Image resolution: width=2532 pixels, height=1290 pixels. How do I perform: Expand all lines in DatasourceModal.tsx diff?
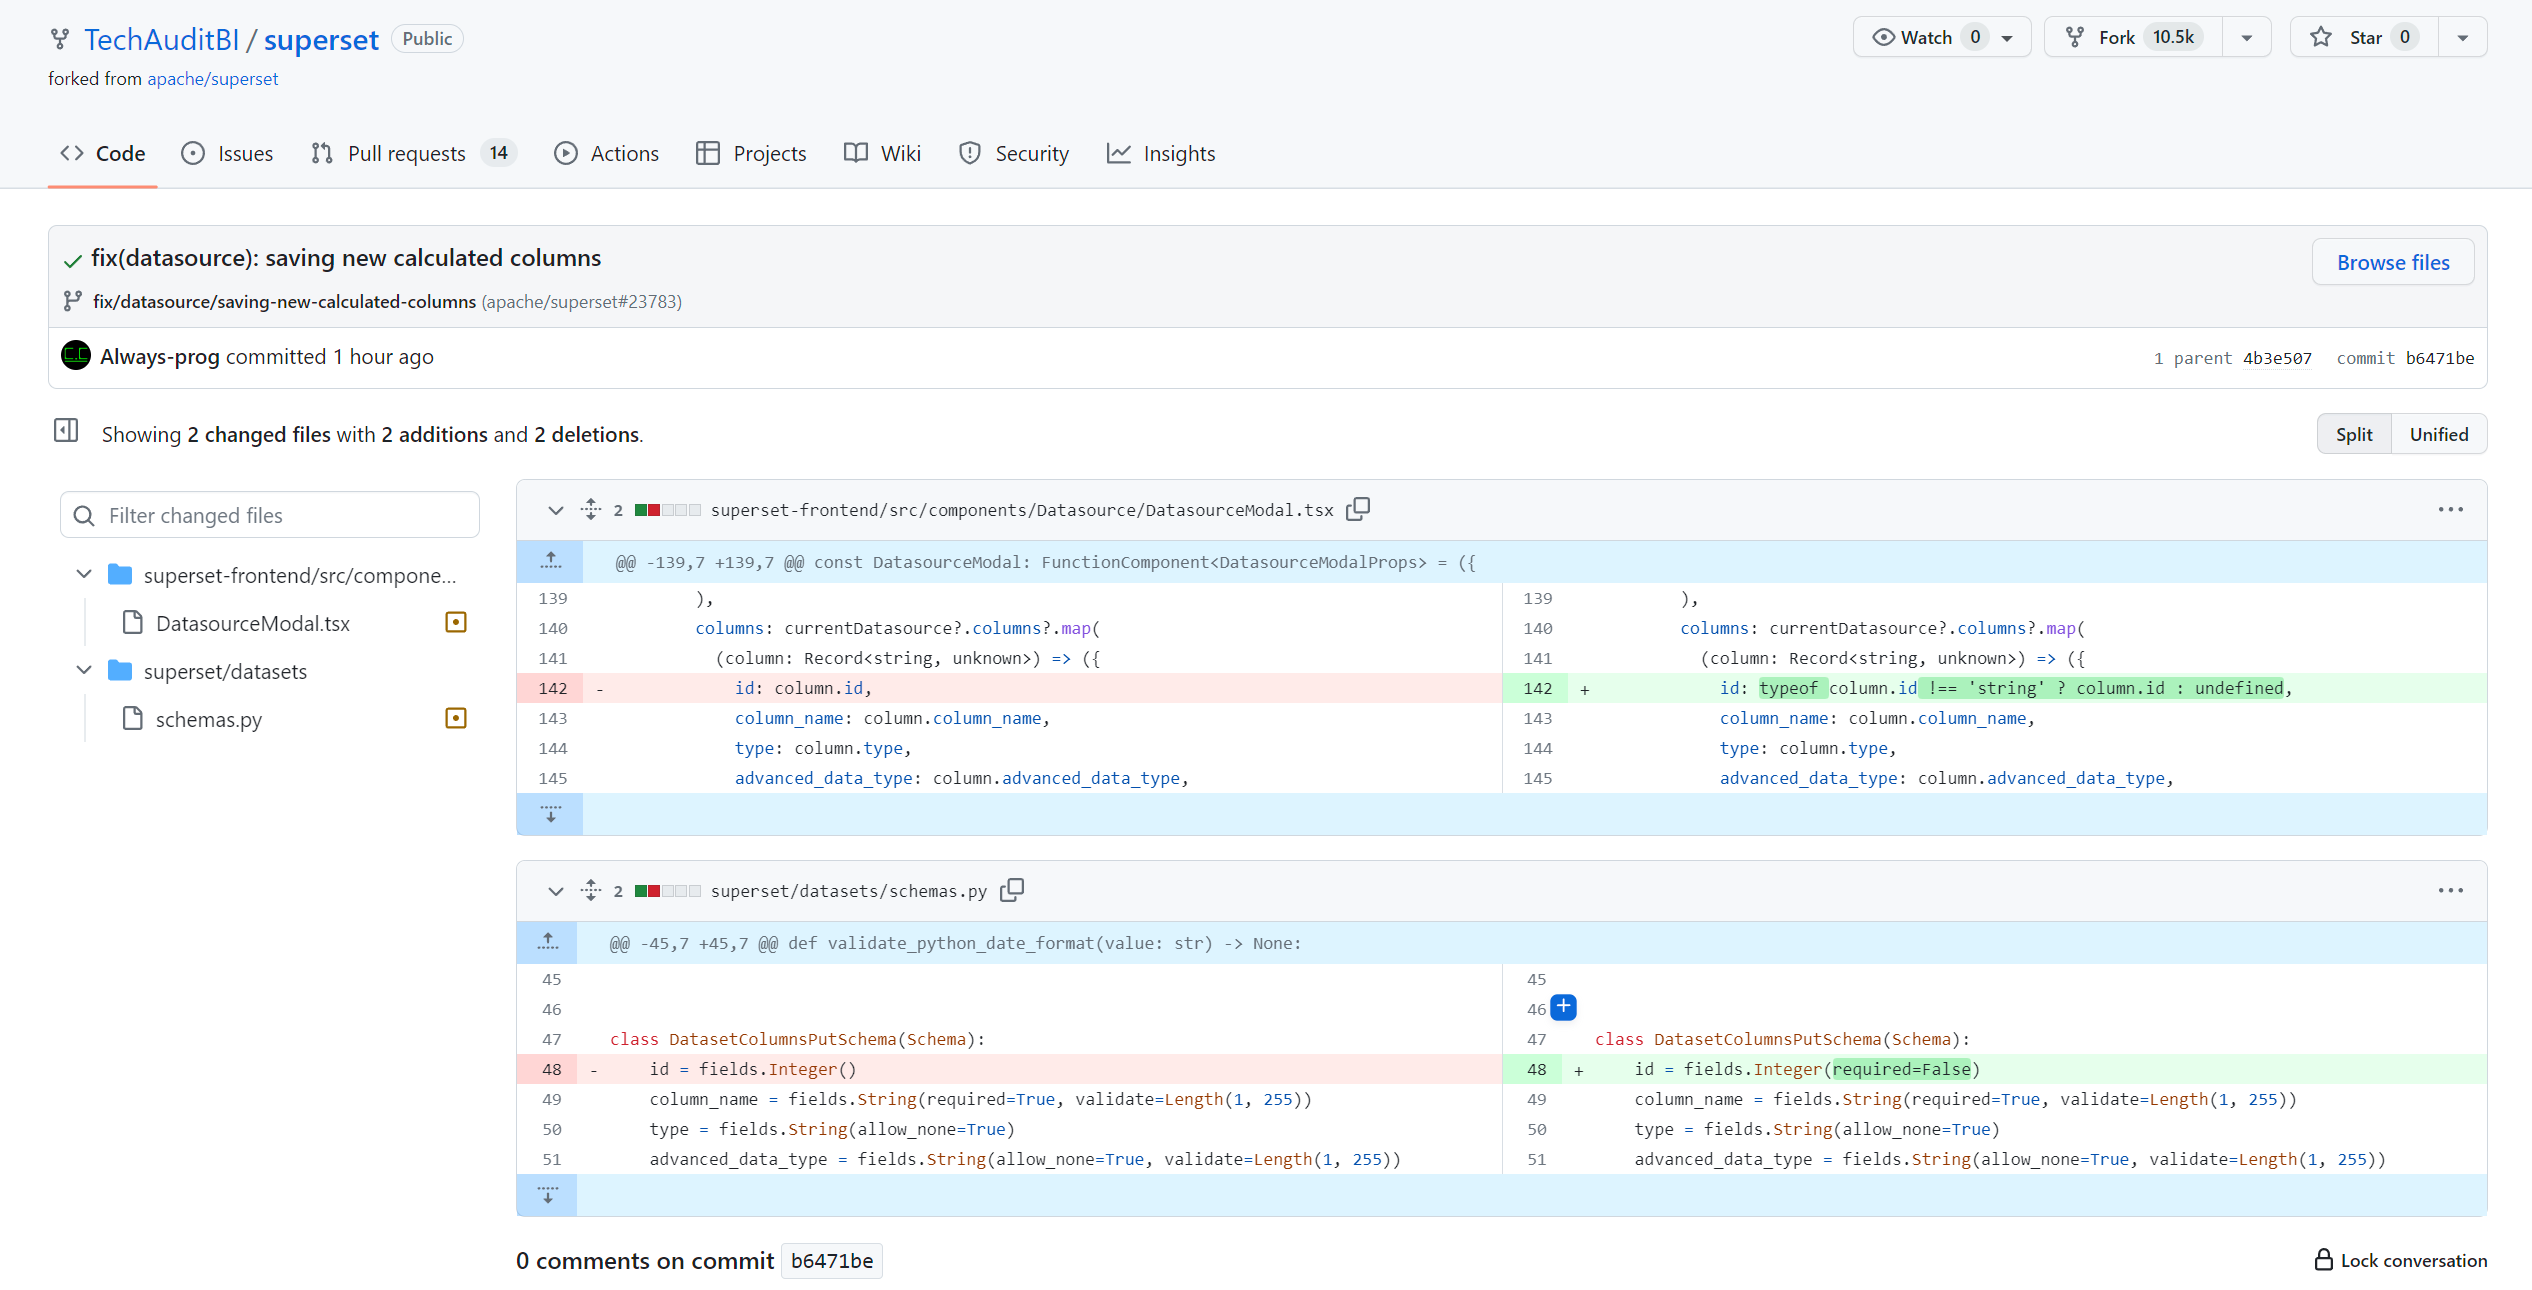pyautogui.click(x=591, y=509)
